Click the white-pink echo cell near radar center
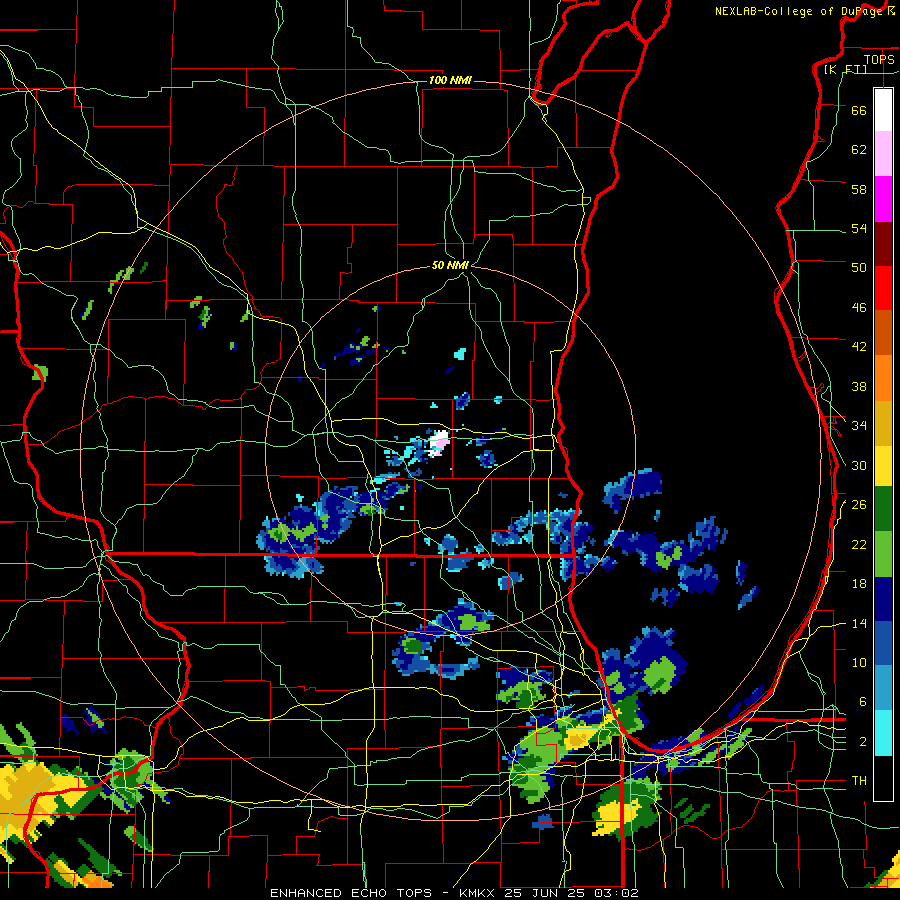Image resolution: width=900 pixels, height=900 pixels. point(439,443)
